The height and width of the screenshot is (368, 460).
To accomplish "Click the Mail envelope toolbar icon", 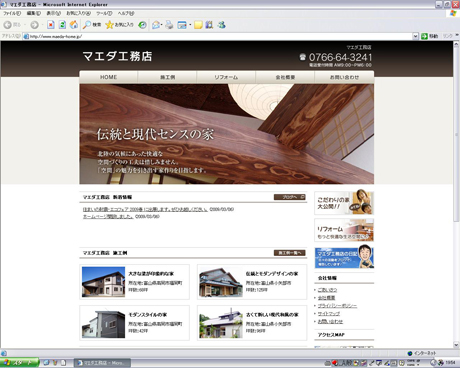I will (156, 25).
